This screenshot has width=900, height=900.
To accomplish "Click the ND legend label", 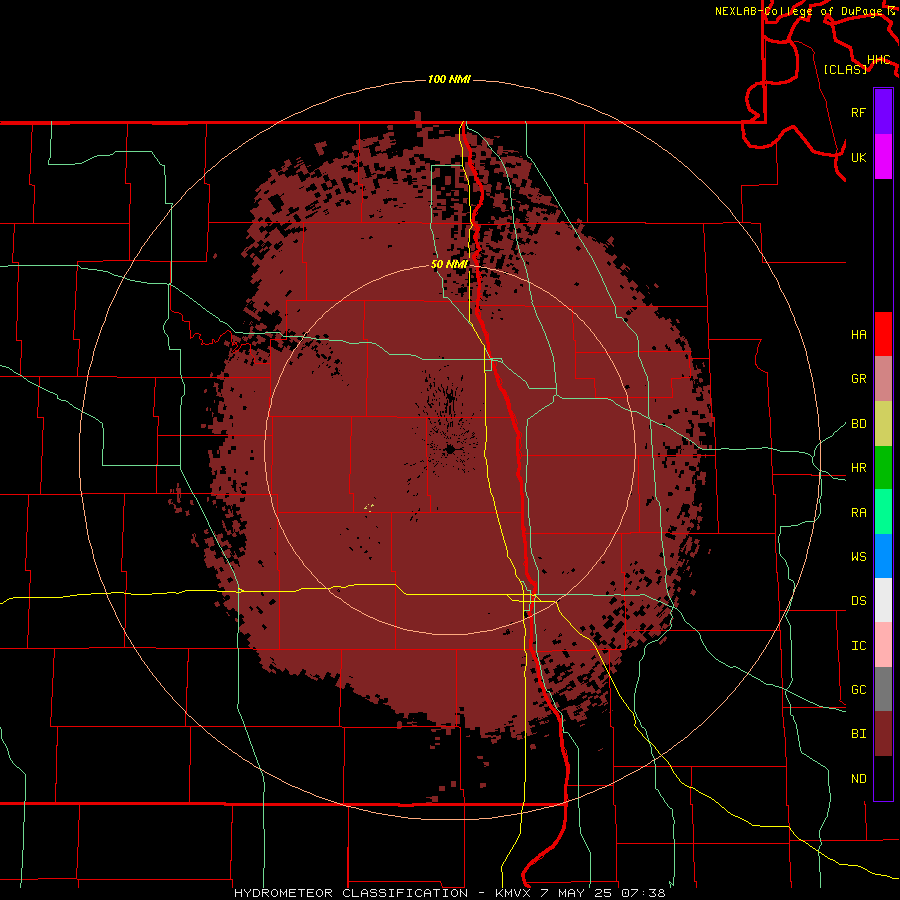I will (x=858, y=778).
